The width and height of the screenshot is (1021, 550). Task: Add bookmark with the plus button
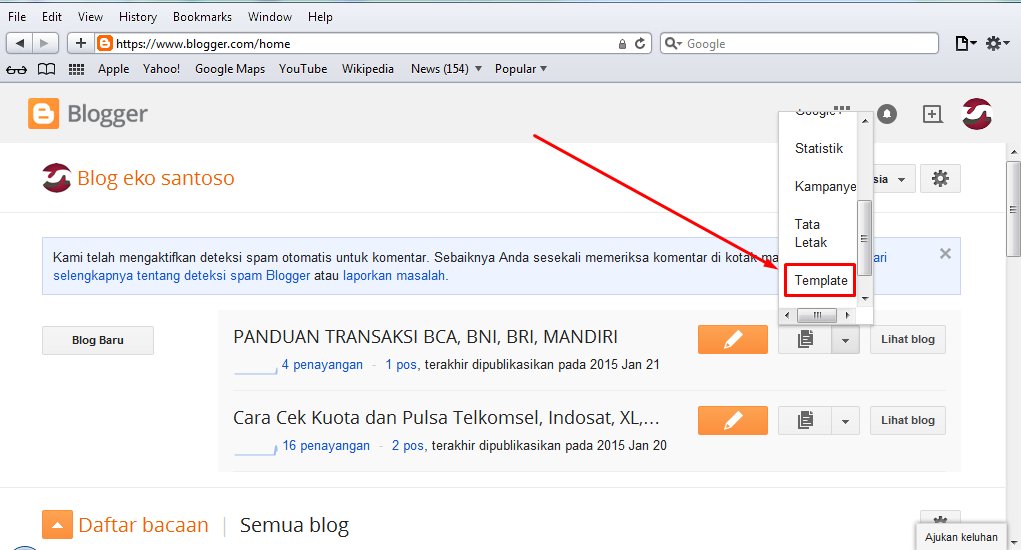(x=81, y=44)
